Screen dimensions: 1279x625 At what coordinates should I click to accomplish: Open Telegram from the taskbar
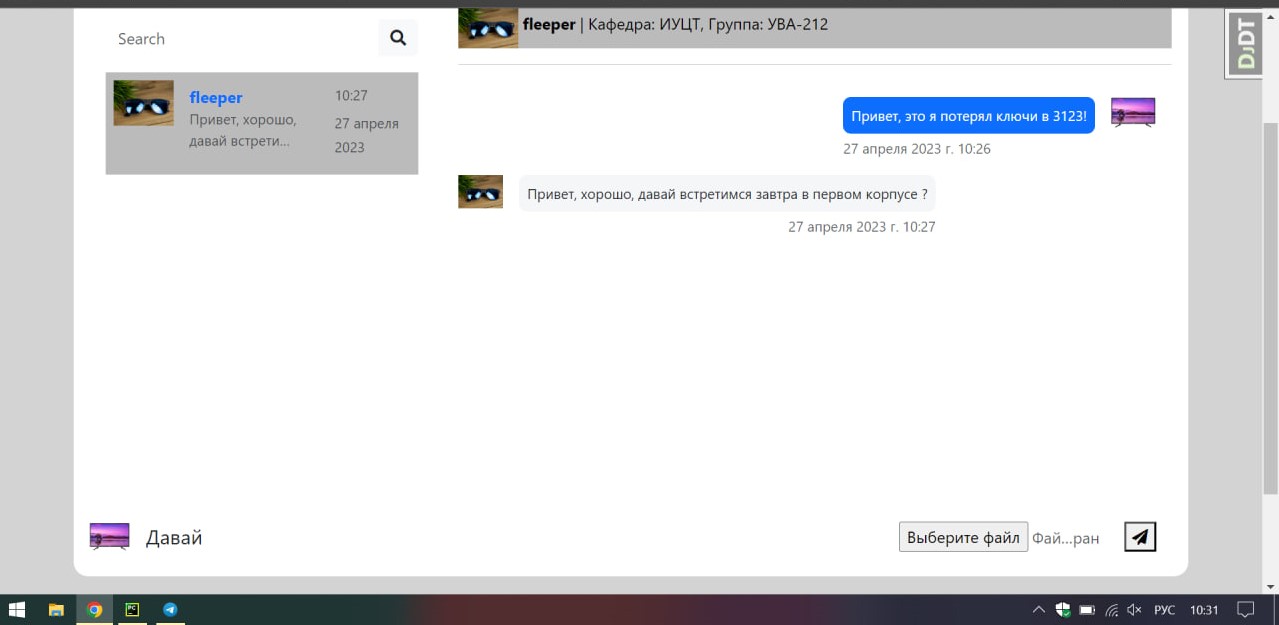click(x=170, y=610)
